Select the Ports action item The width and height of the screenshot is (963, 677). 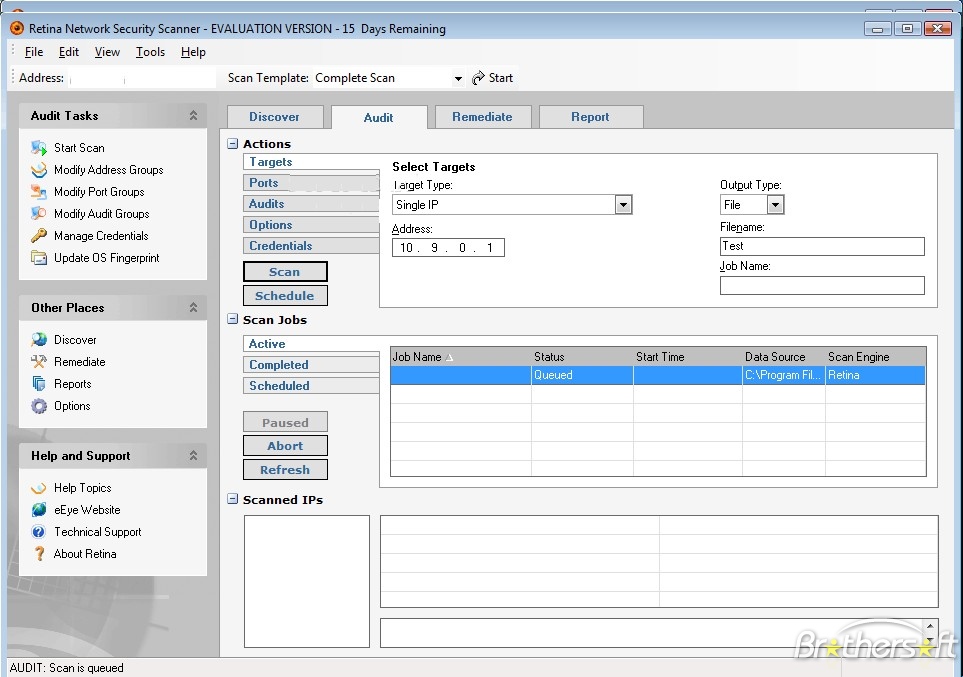[x=311, y=183]
